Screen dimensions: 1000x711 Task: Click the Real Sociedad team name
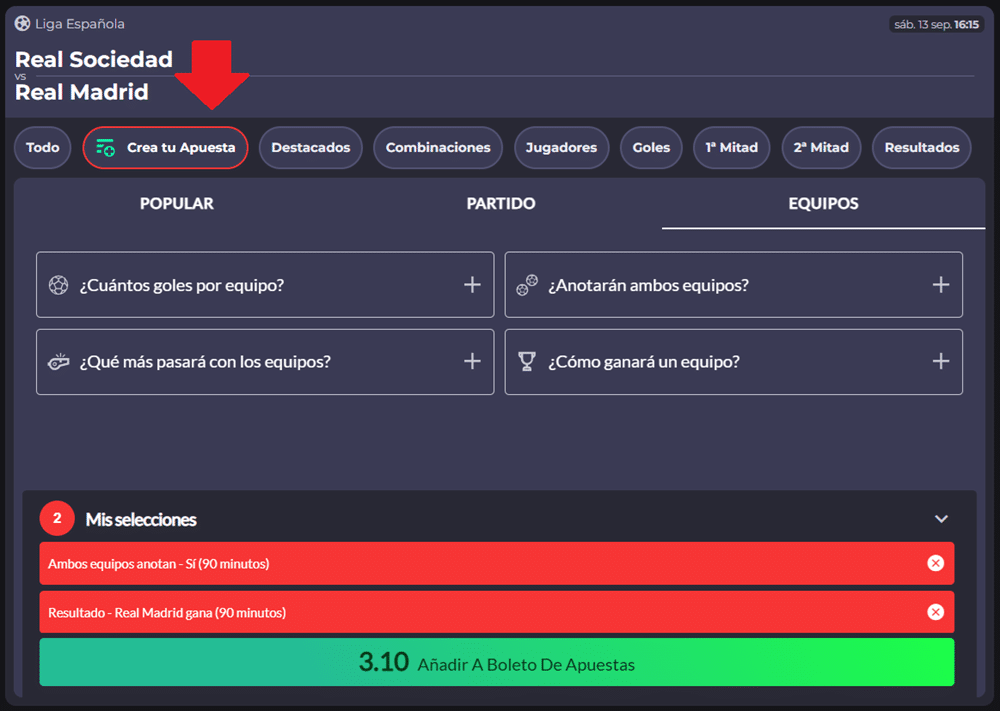tap(94, 59)
